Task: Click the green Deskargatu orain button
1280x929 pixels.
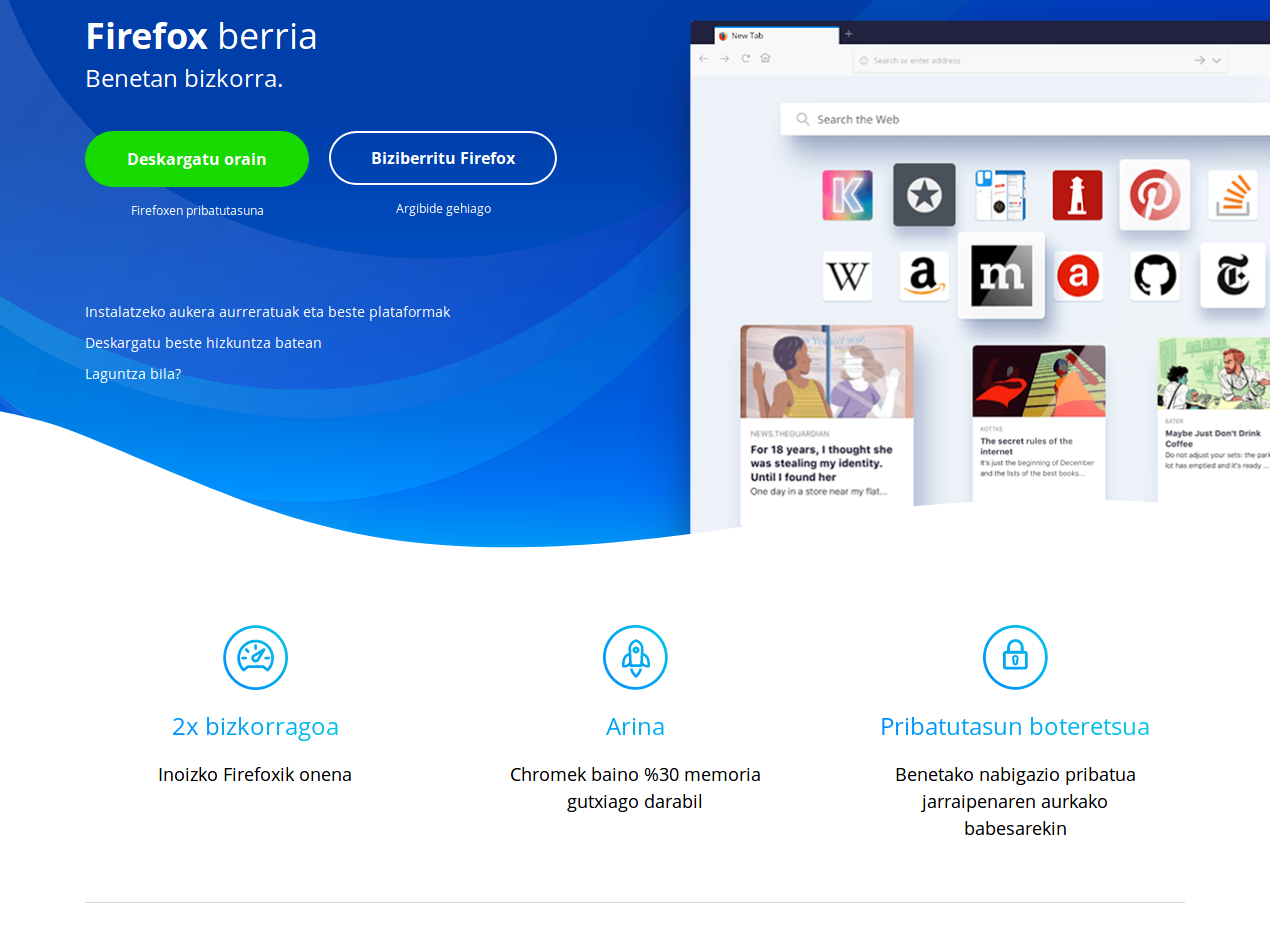Action: (197, 159)
